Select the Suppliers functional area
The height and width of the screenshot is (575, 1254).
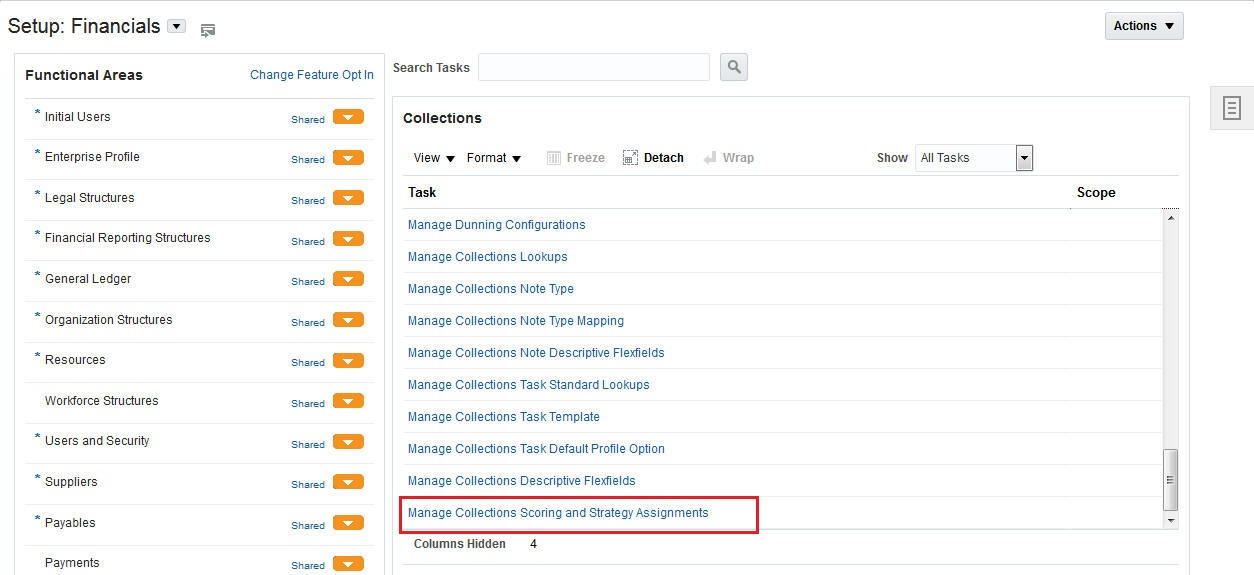[71, 482]
